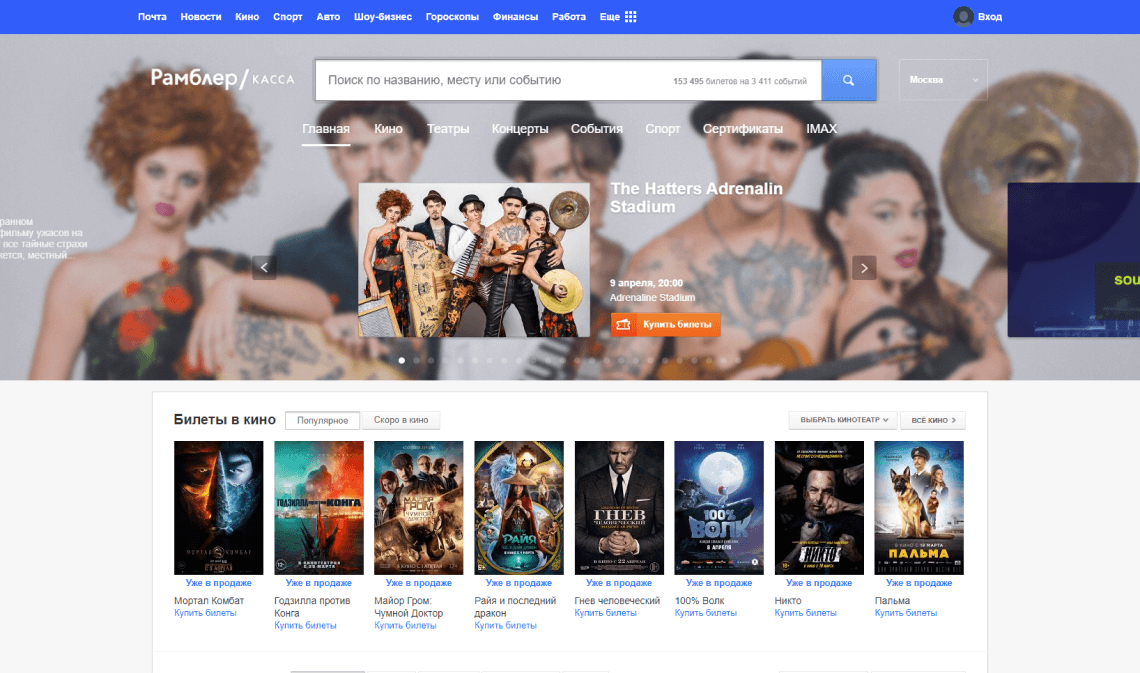1140x673 pixels.
Task: Switch to the Популярное tab
Action: pyautogui.click(x=323, y=420)
